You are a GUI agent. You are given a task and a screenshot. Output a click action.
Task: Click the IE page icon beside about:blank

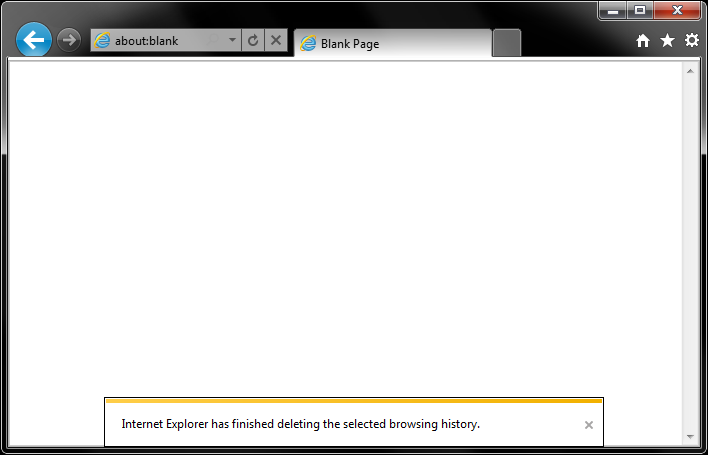tap(102, 41)
